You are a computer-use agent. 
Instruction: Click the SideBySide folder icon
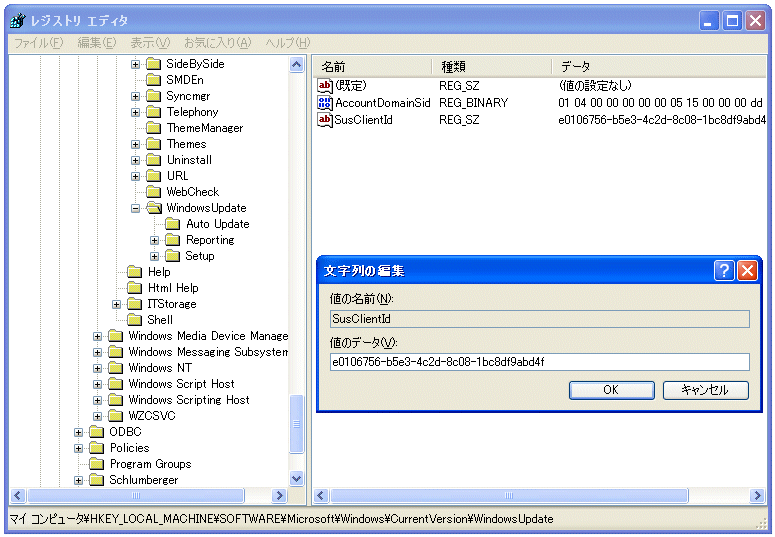(x=154, y=64)
